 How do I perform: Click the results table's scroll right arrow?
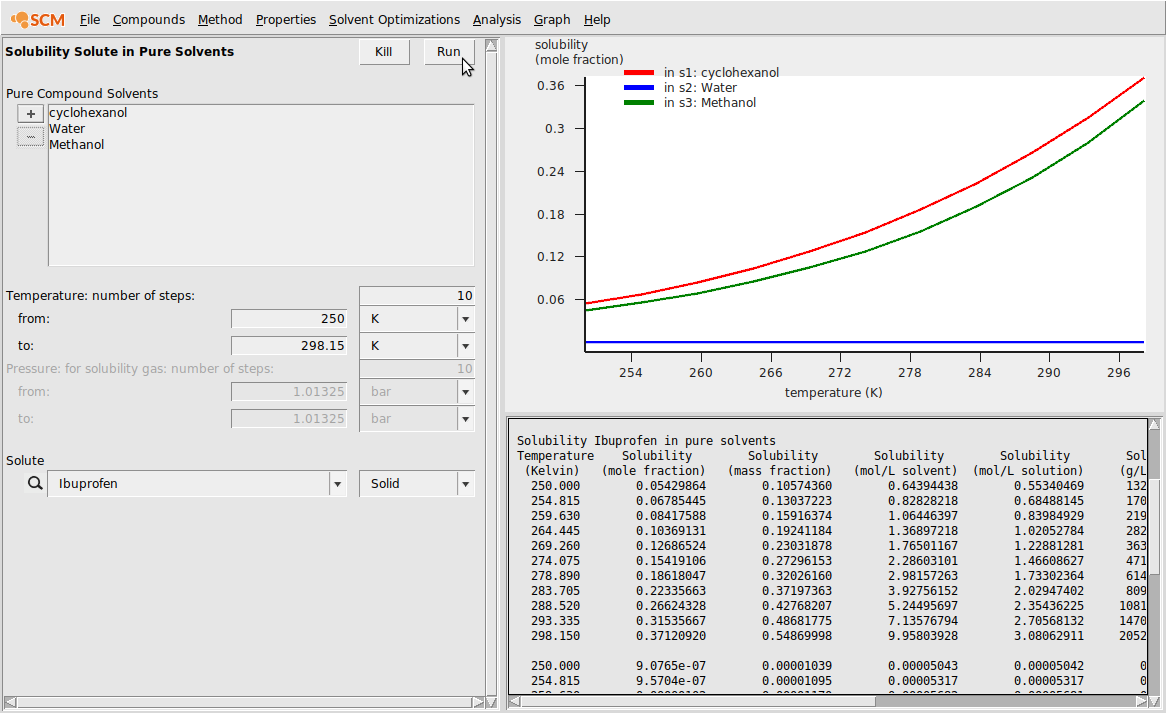1142,701
